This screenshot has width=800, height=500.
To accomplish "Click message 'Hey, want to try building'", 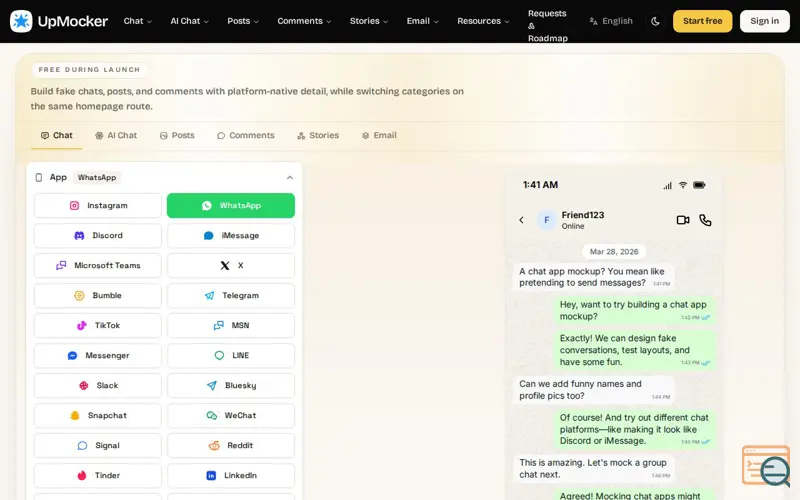I will pos(635,310).
